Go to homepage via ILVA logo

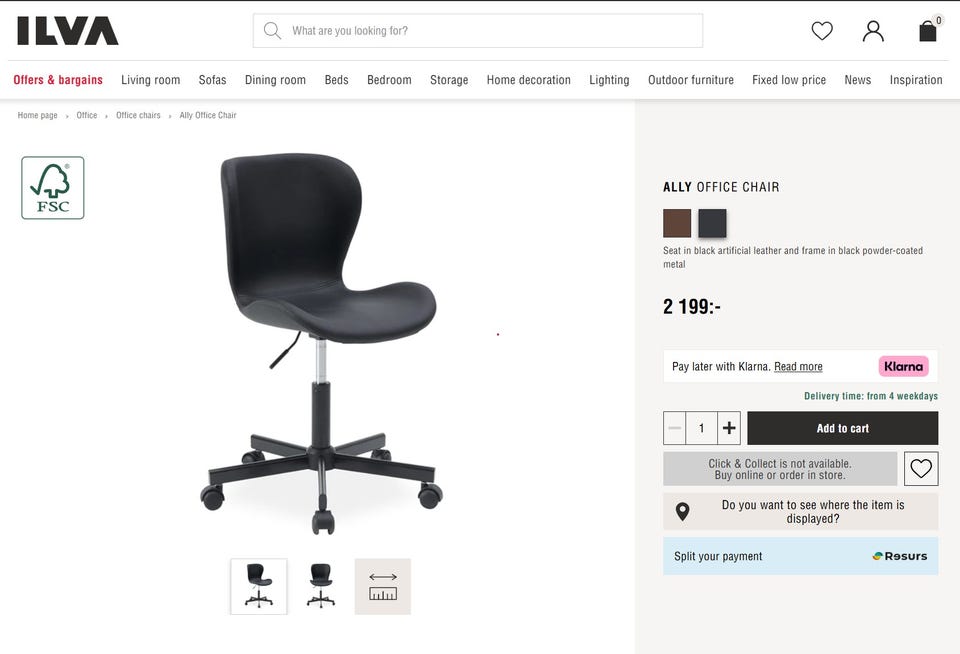click(x=67, y=31)
